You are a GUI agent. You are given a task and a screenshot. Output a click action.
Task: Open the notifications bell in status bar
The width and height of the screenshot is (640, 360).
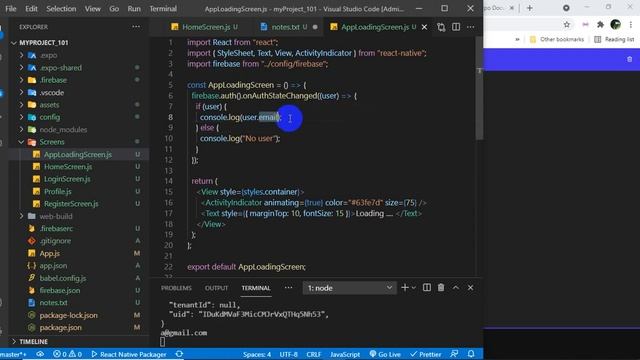point(471,354)
